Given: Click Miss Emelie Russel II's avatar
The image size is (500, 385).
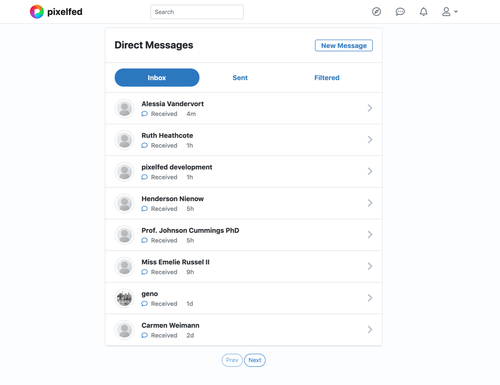Looking at the screenshot, I should click(x=124, y=267).
